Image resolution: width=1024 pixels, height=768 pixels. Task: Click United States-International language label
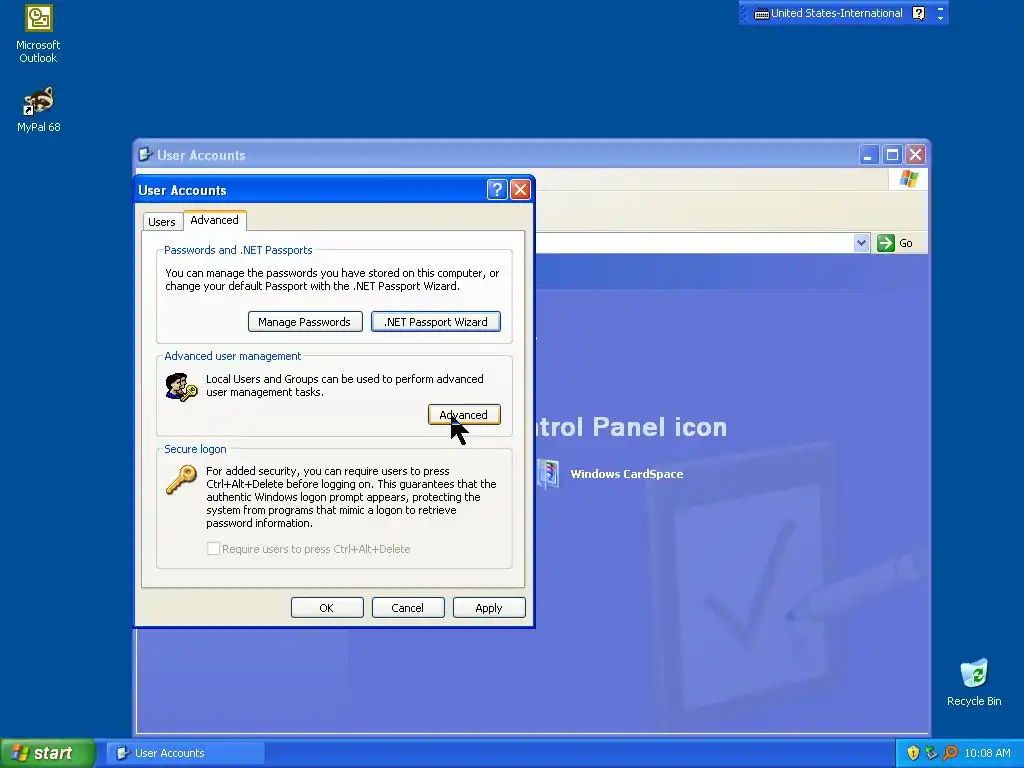[x=837, y=13]
